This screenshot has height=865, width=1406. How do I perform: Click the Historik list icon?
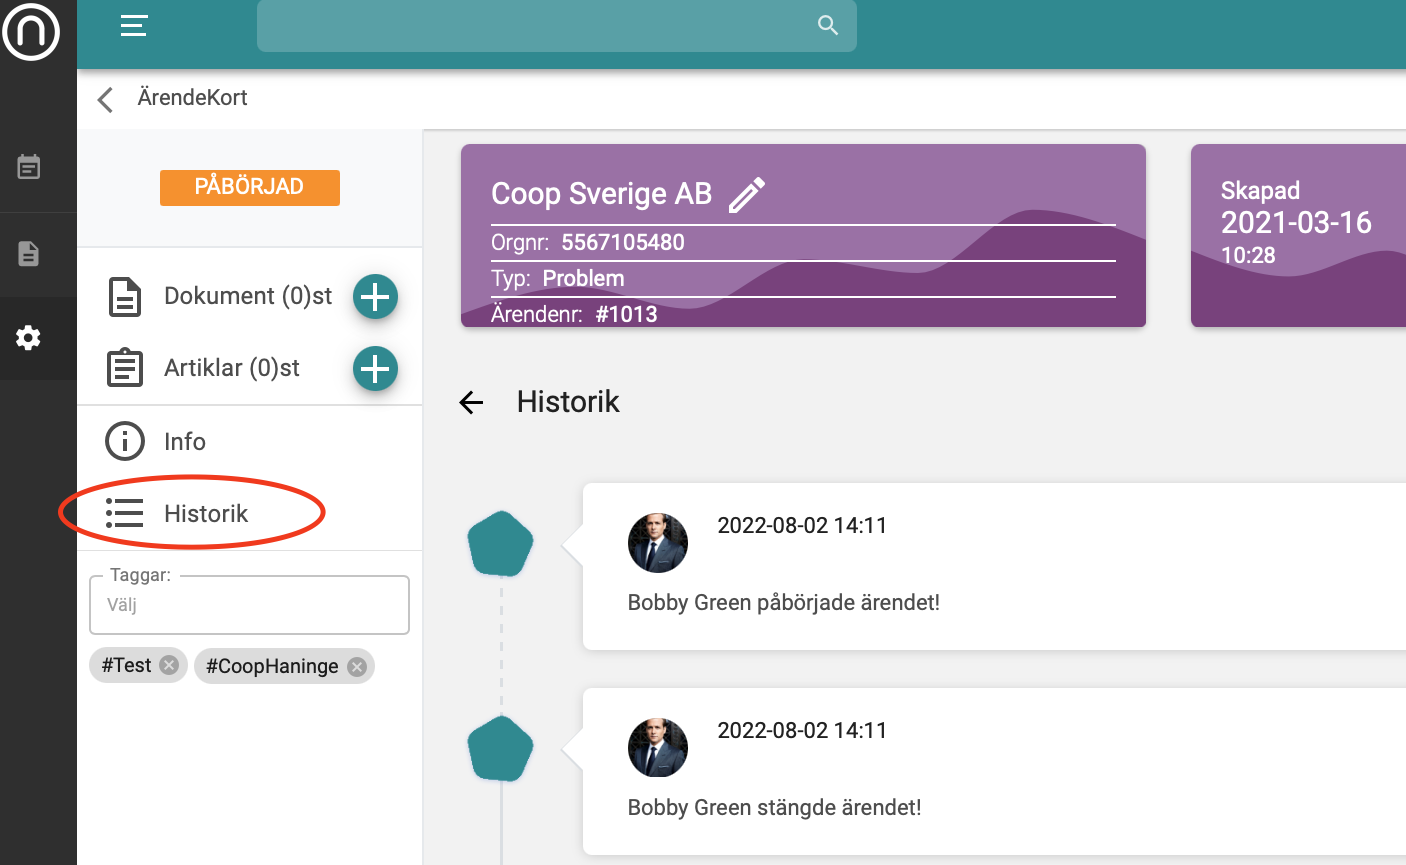click(x=125, y=513)
